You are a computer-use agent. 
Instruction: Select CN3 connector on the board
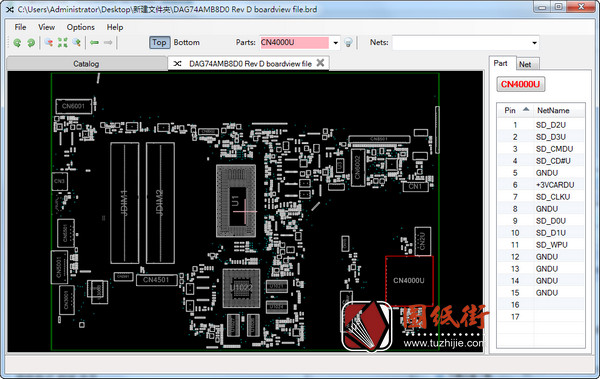tap(60, 181)
